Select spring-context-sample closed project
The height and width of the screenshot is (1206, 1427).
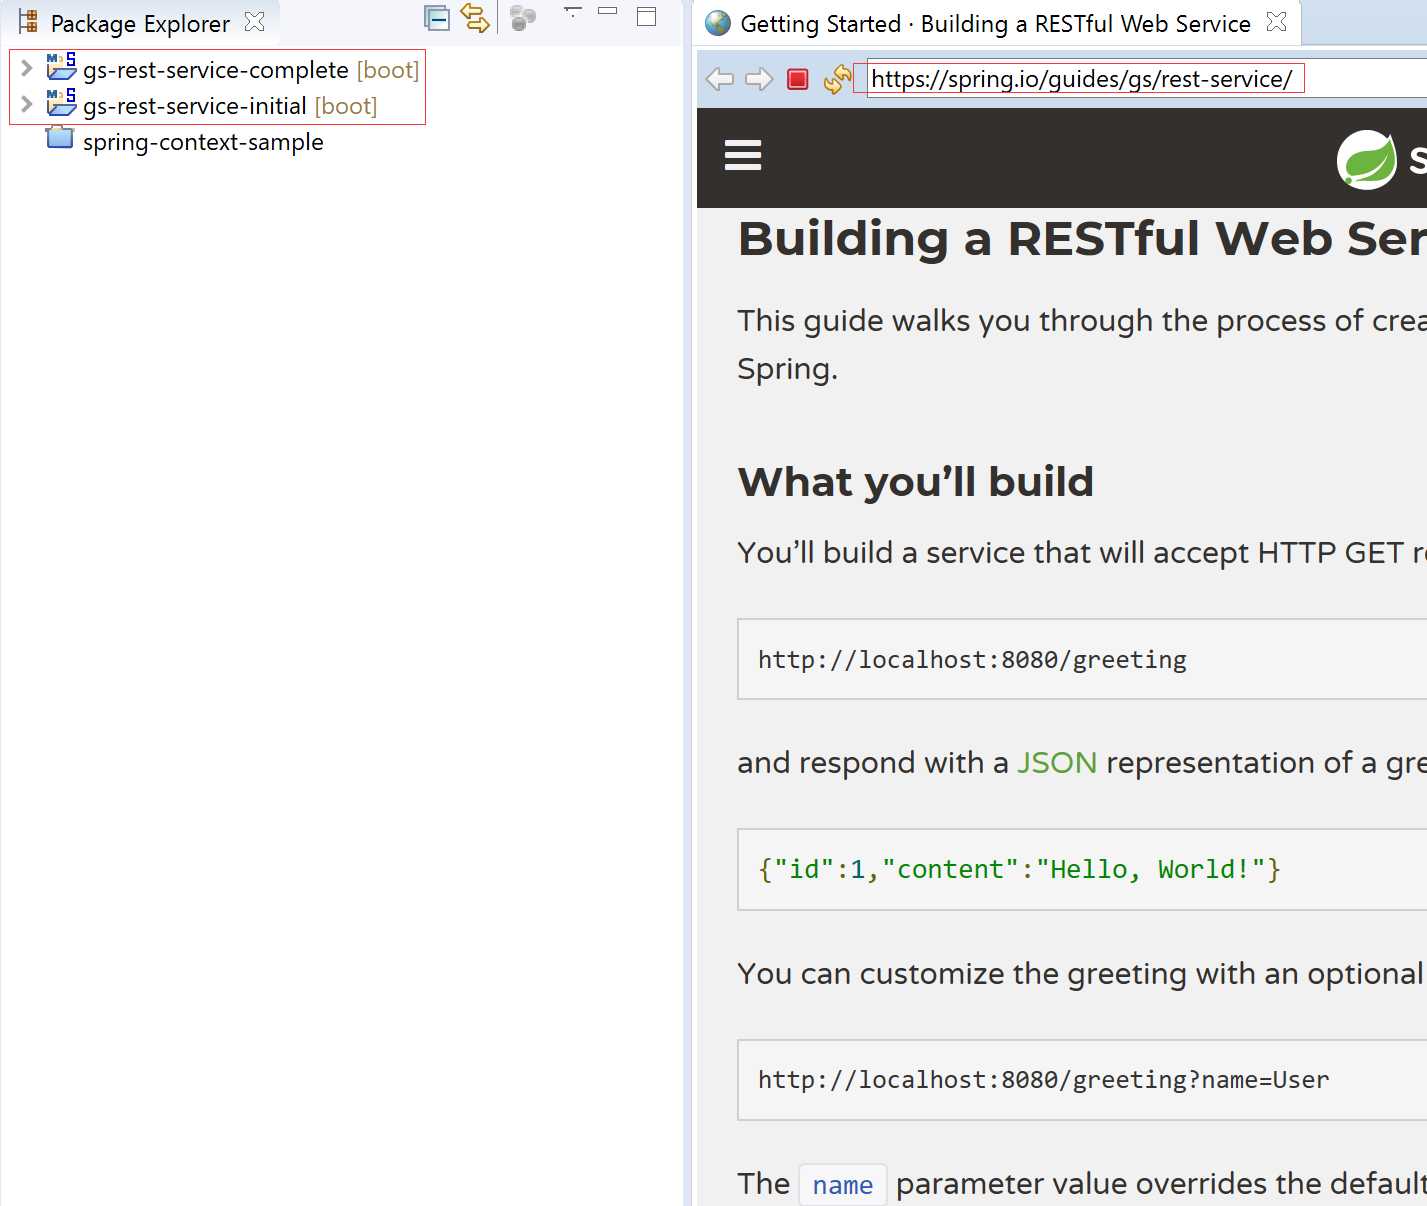[203, 142]
